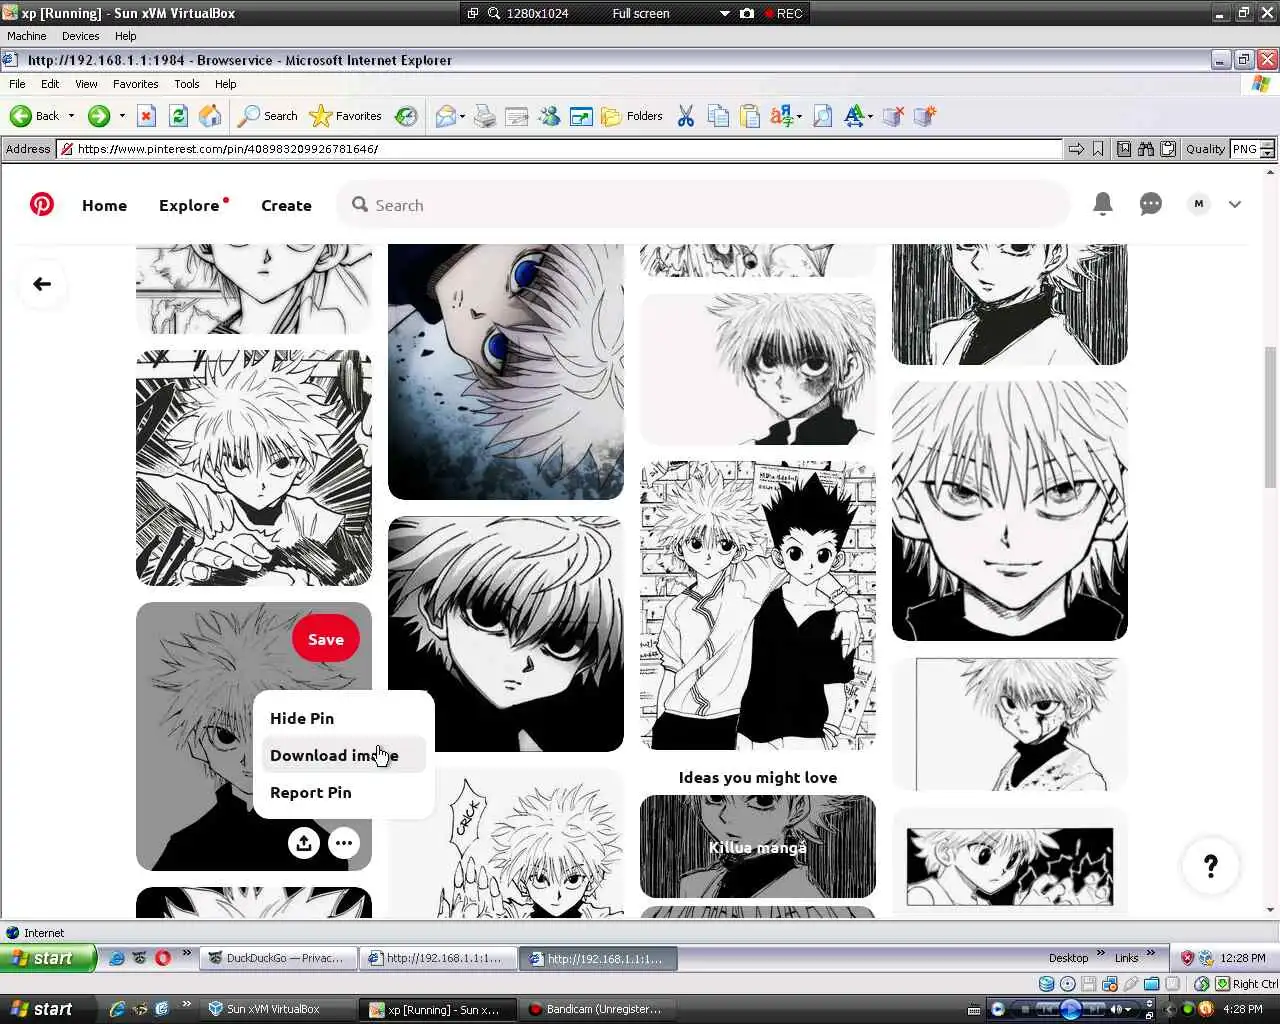
Task: Open the View menu in Internet Explorer
Action: (x=86, y=84)
